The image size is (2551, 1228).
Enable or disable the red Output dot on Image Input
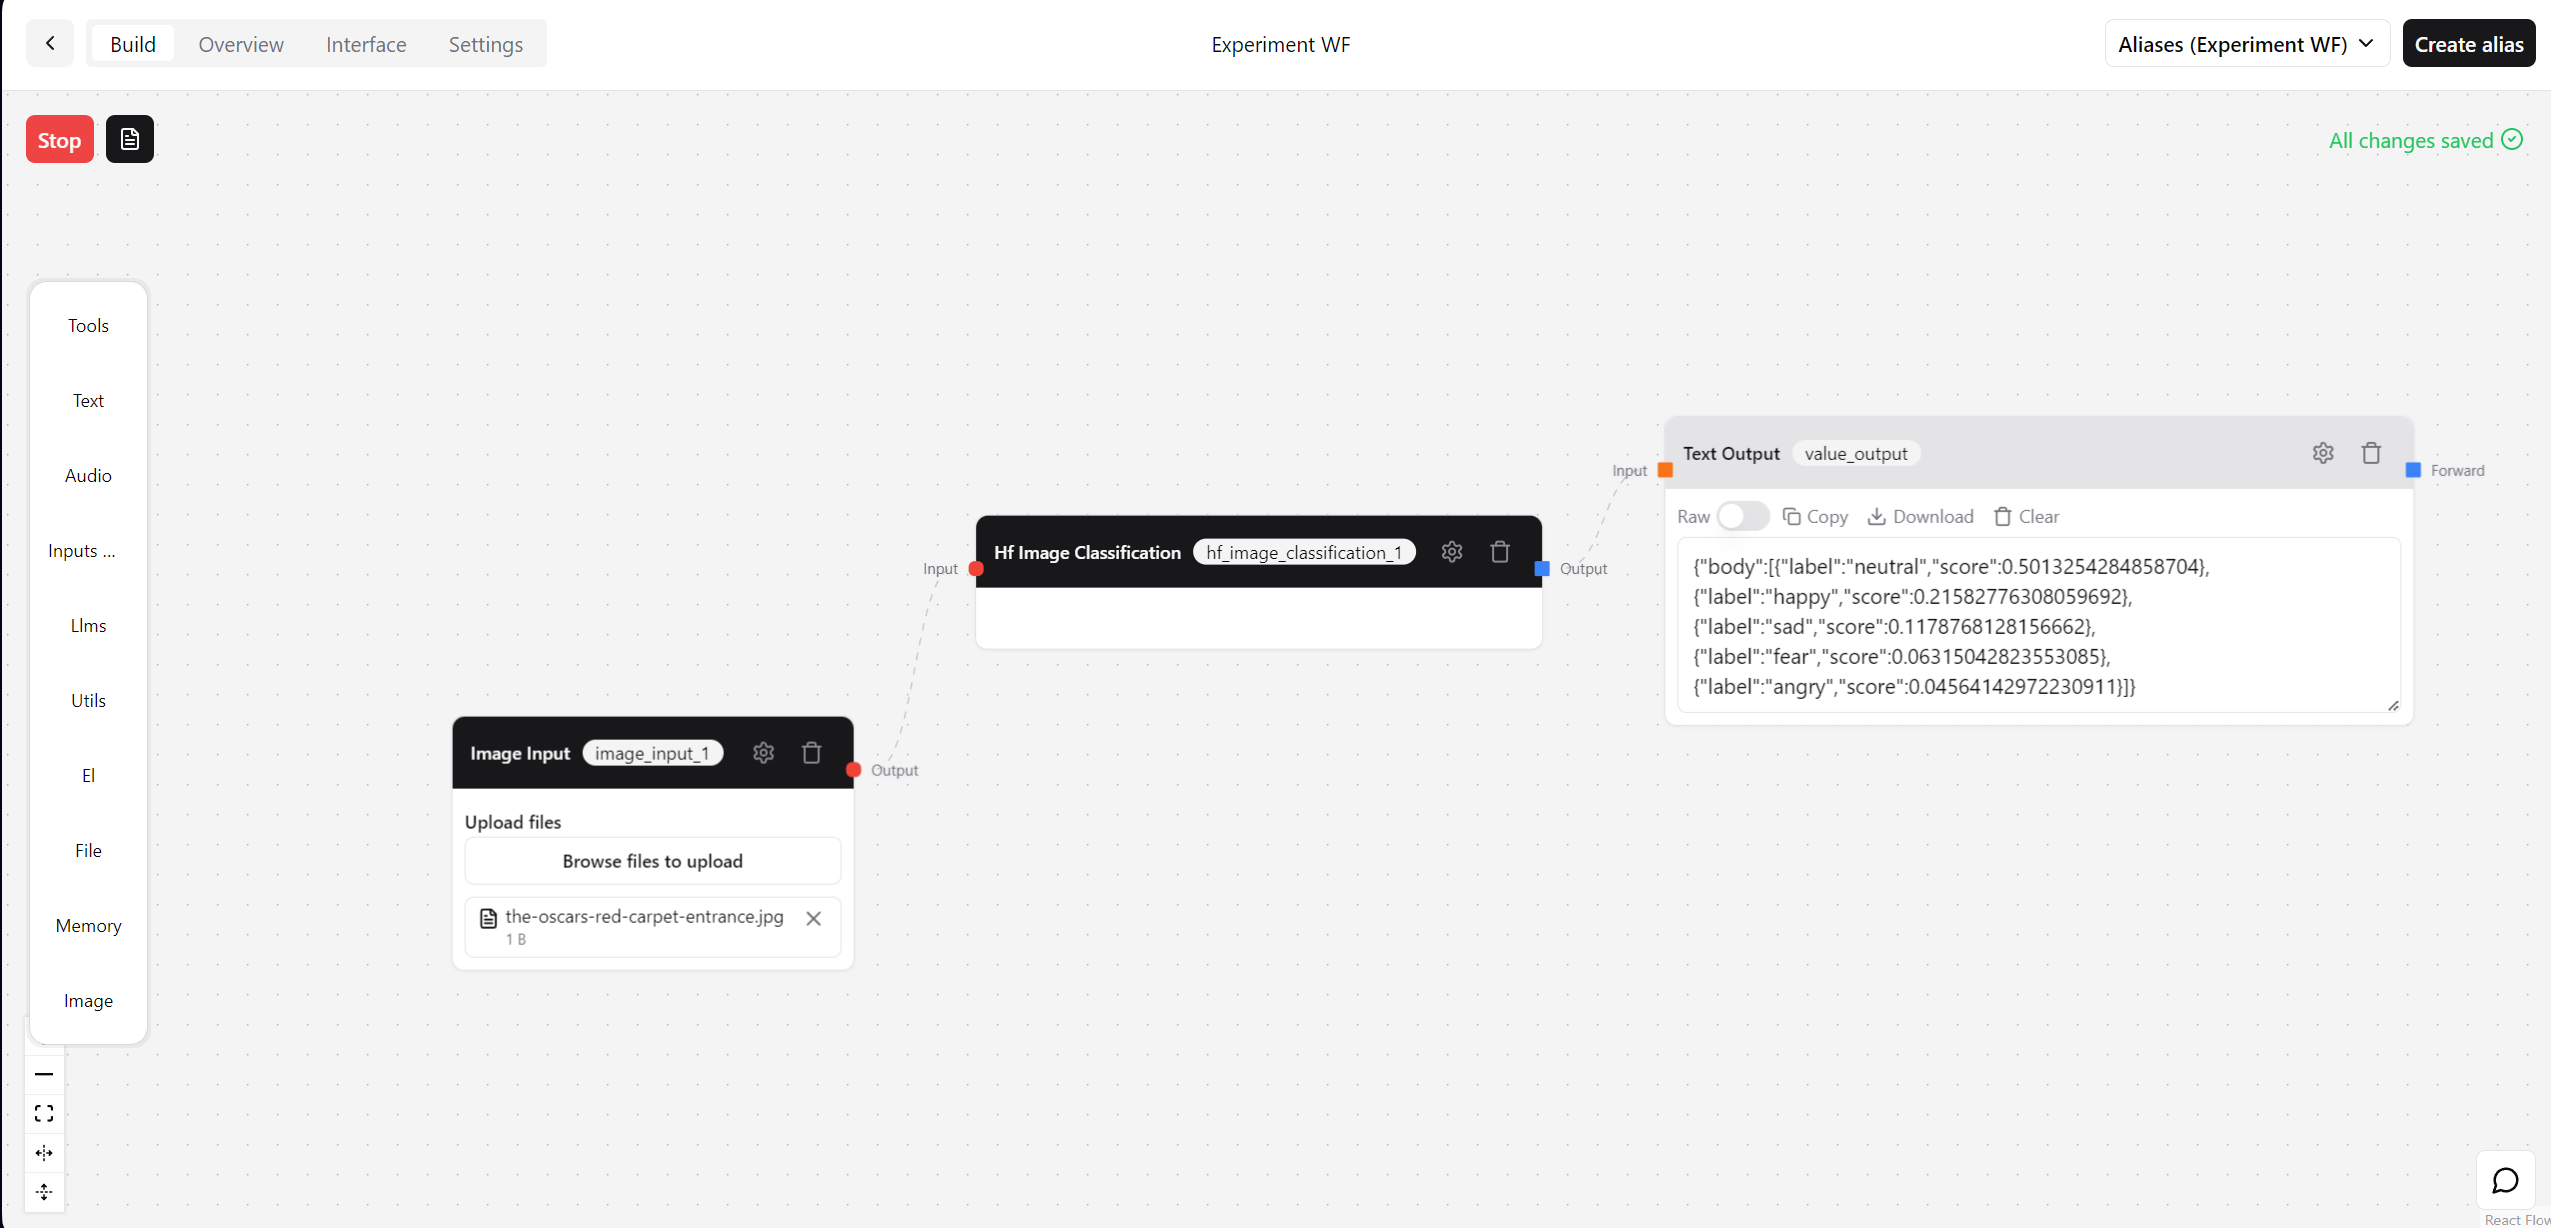pos(853,769)
